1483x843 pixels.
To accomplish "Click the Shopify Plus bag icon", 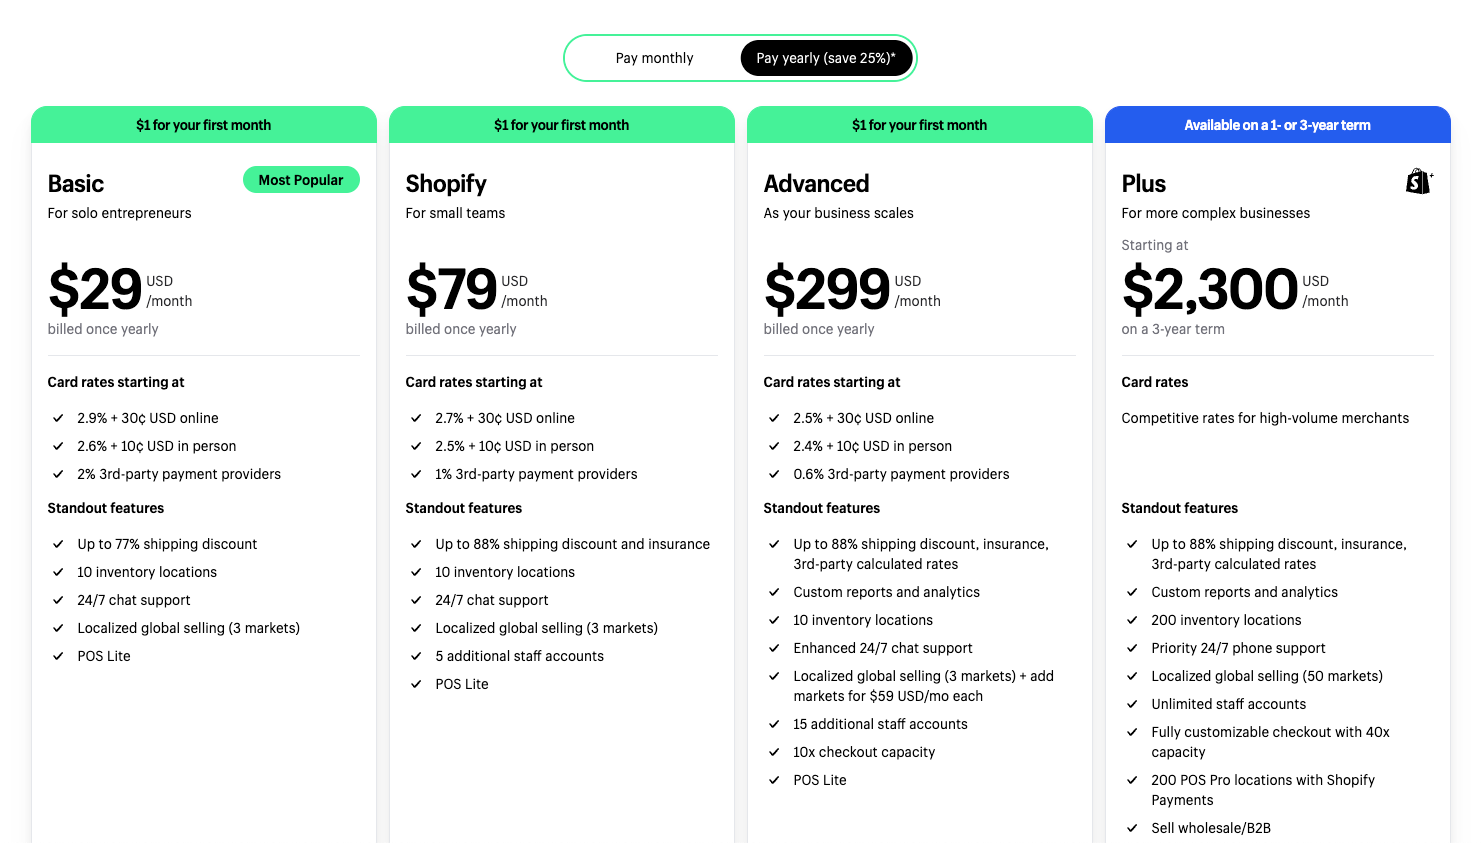I will 1419,181.
